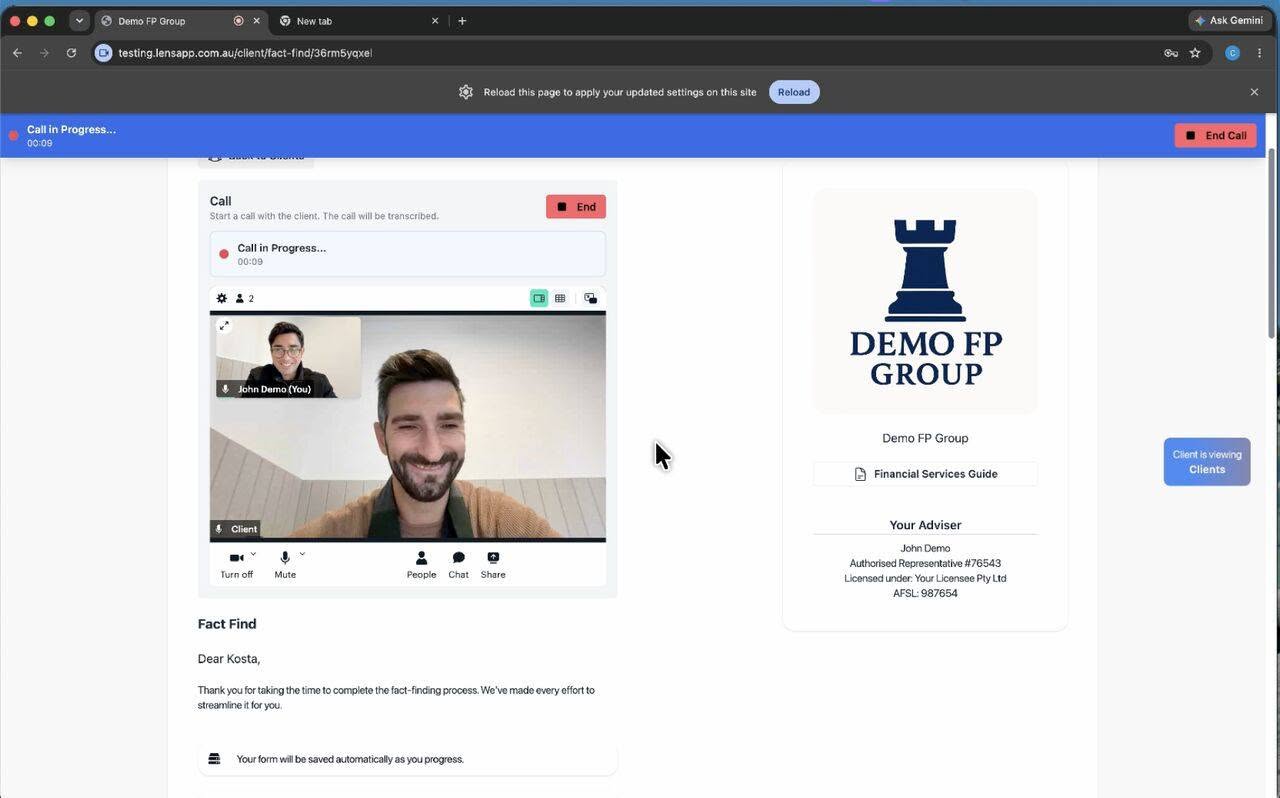Expand the John Demo self-view tile
Viewport: 1280px width, 798px height.
pyautogui.click(x=224, y=325)
